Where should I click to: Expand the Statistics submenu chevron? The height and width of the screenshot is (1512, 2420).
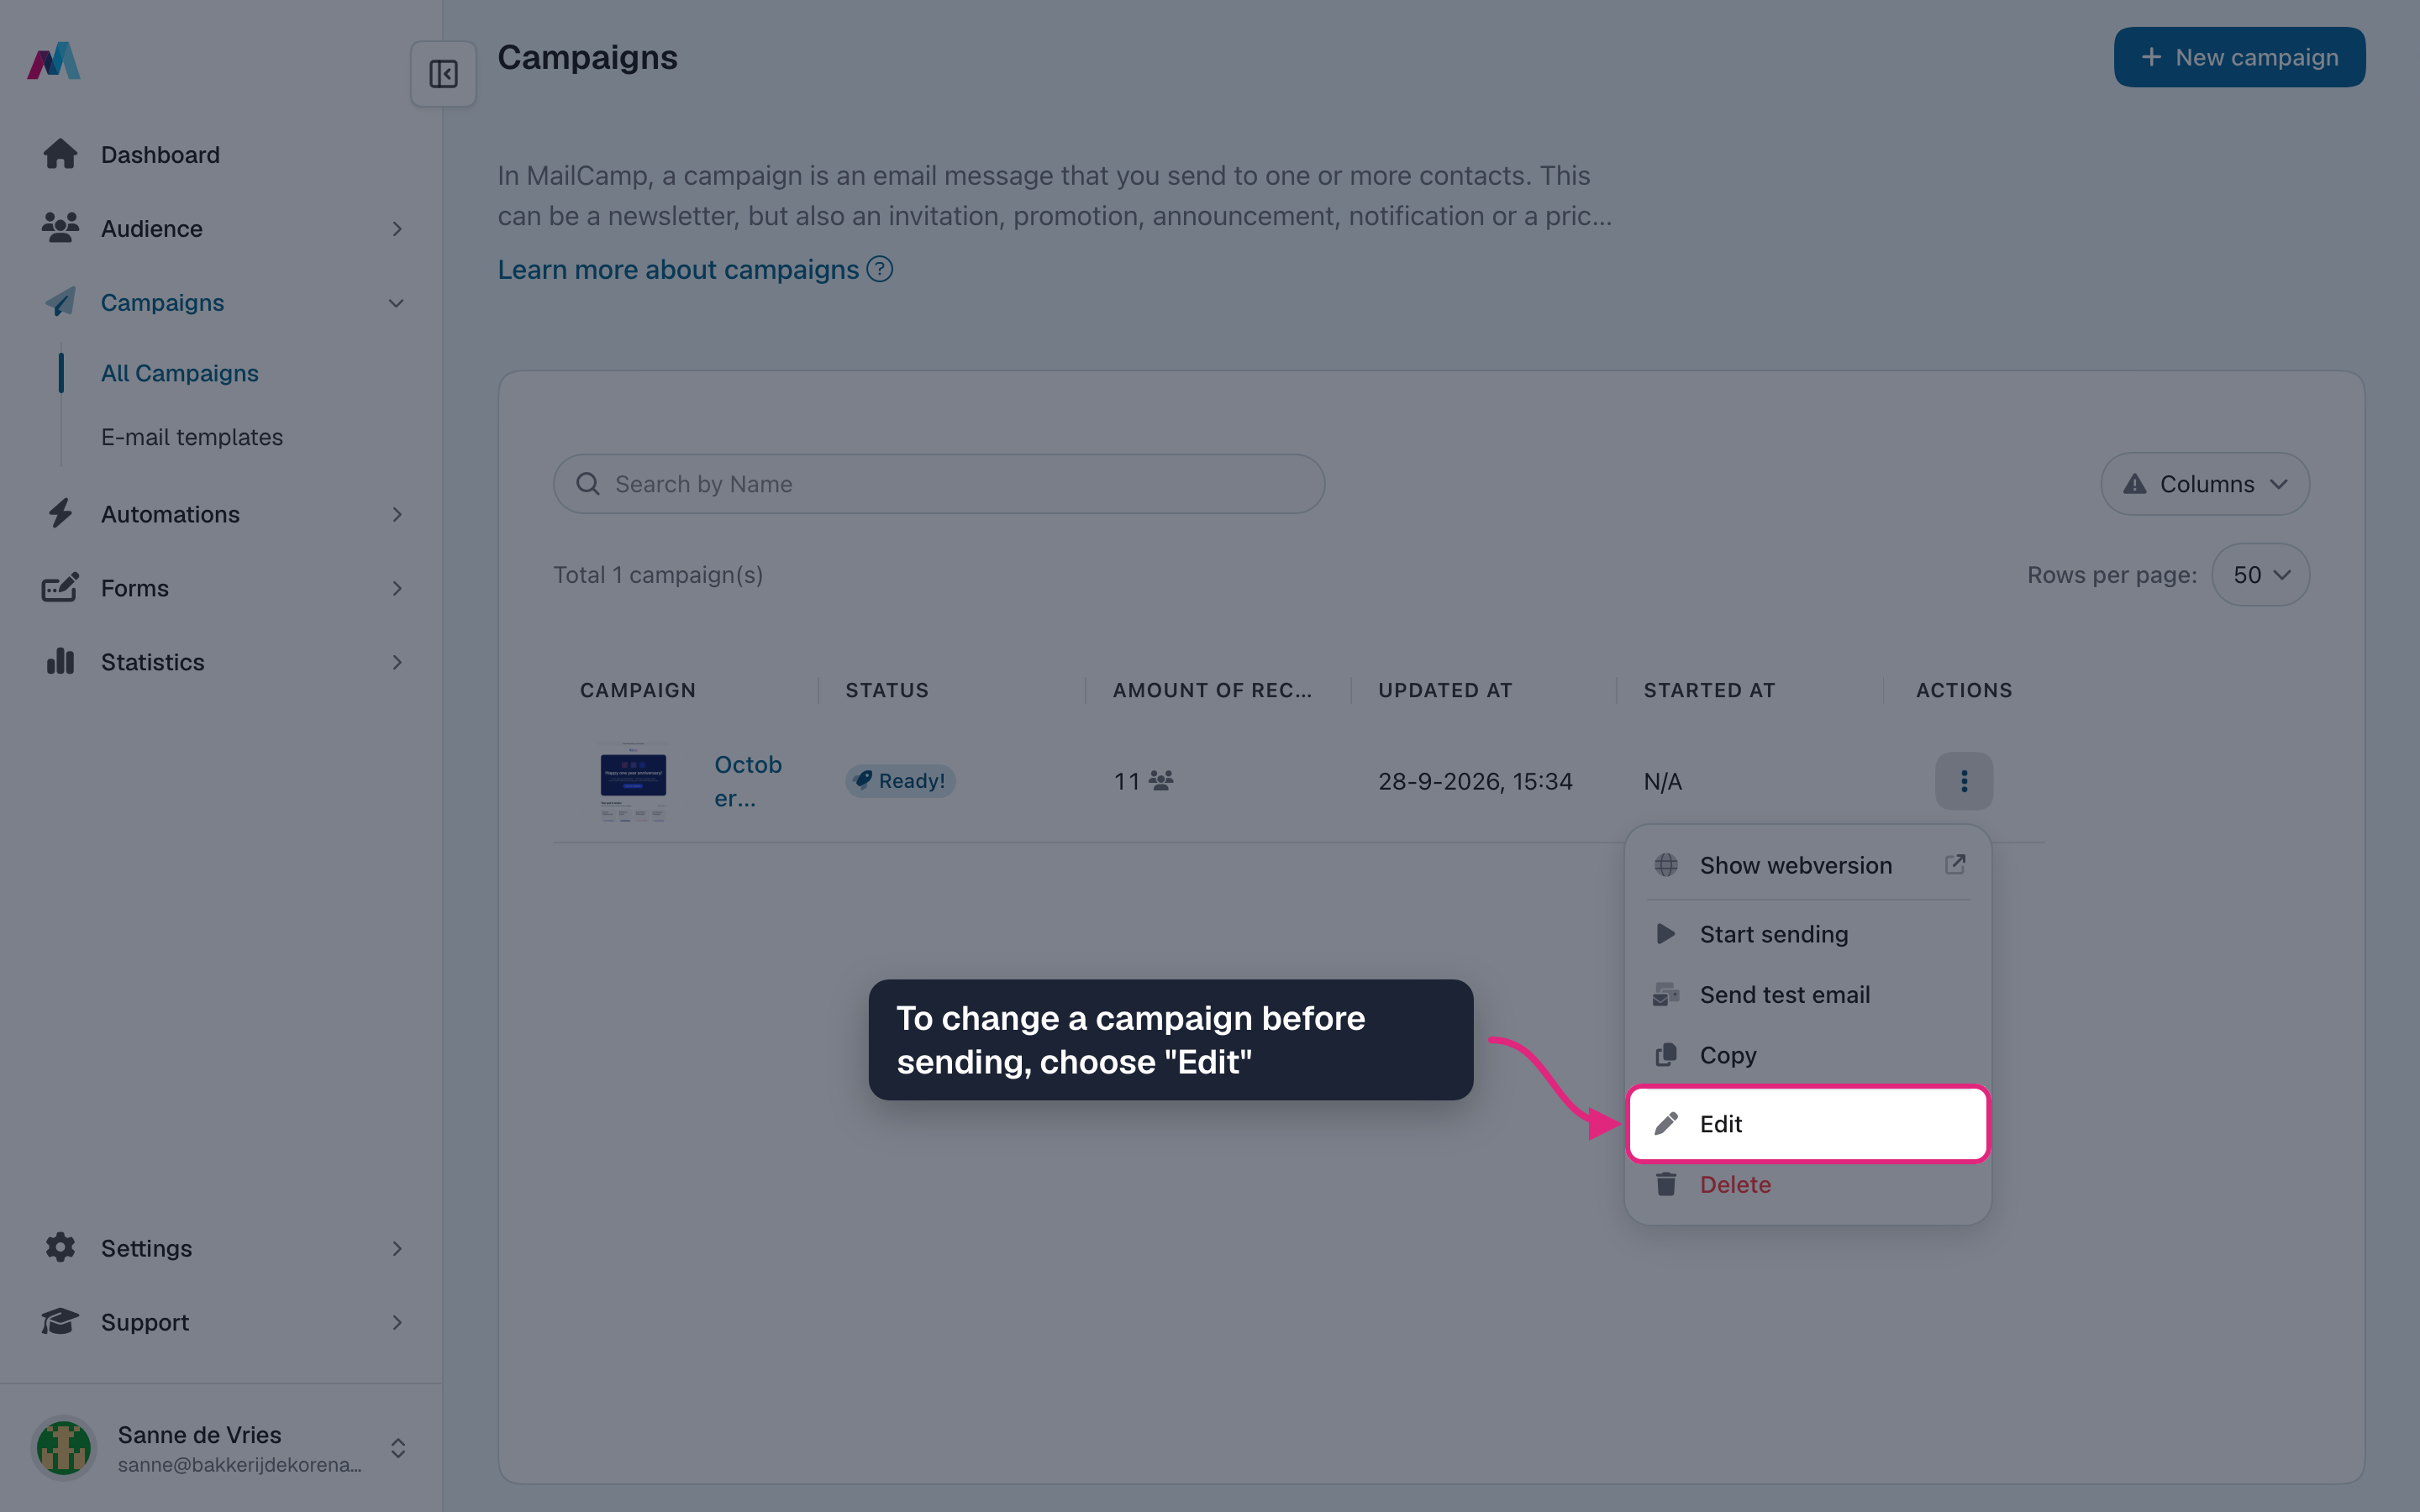tap(397, 662)
